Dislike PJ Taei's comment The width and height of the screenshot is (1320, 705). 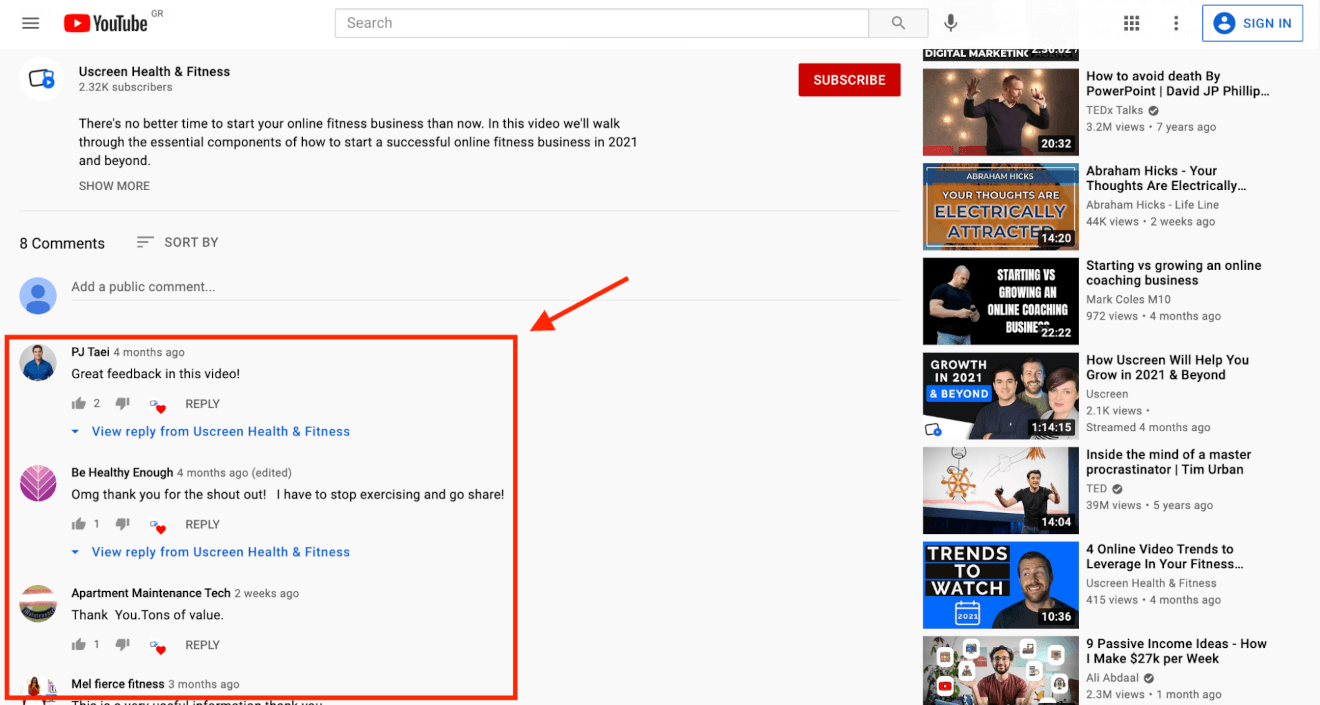click(x=122, y=404)
